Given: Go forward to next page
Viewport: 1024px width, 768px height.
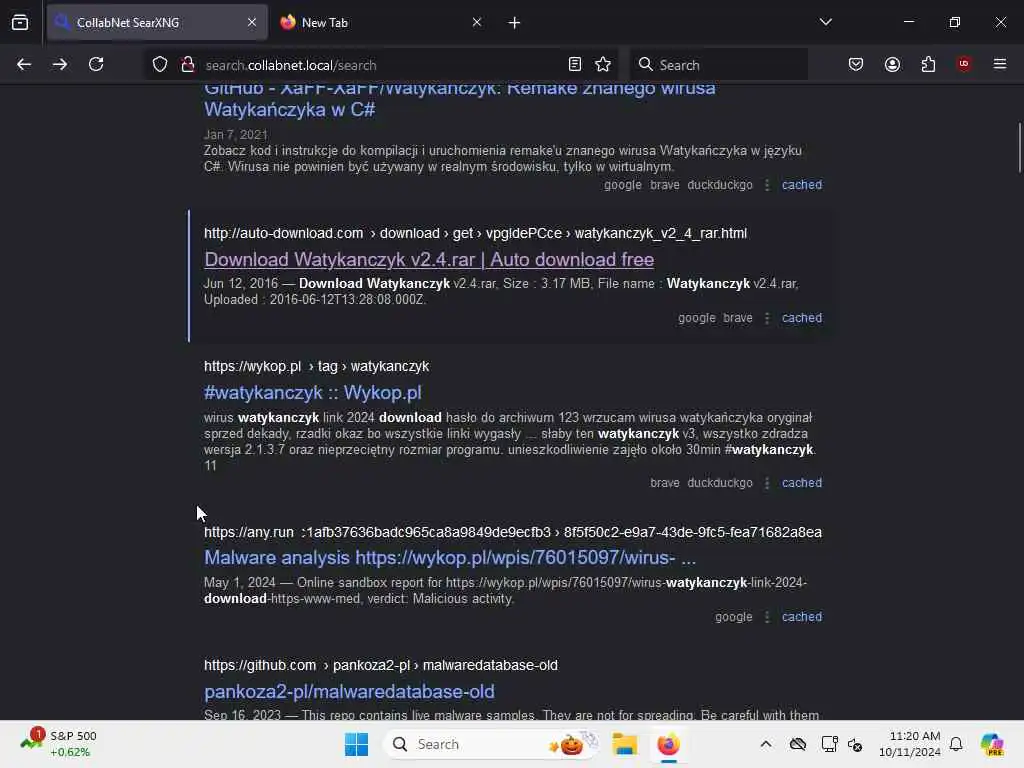Looking at the screenshot, I should [60, 65].
